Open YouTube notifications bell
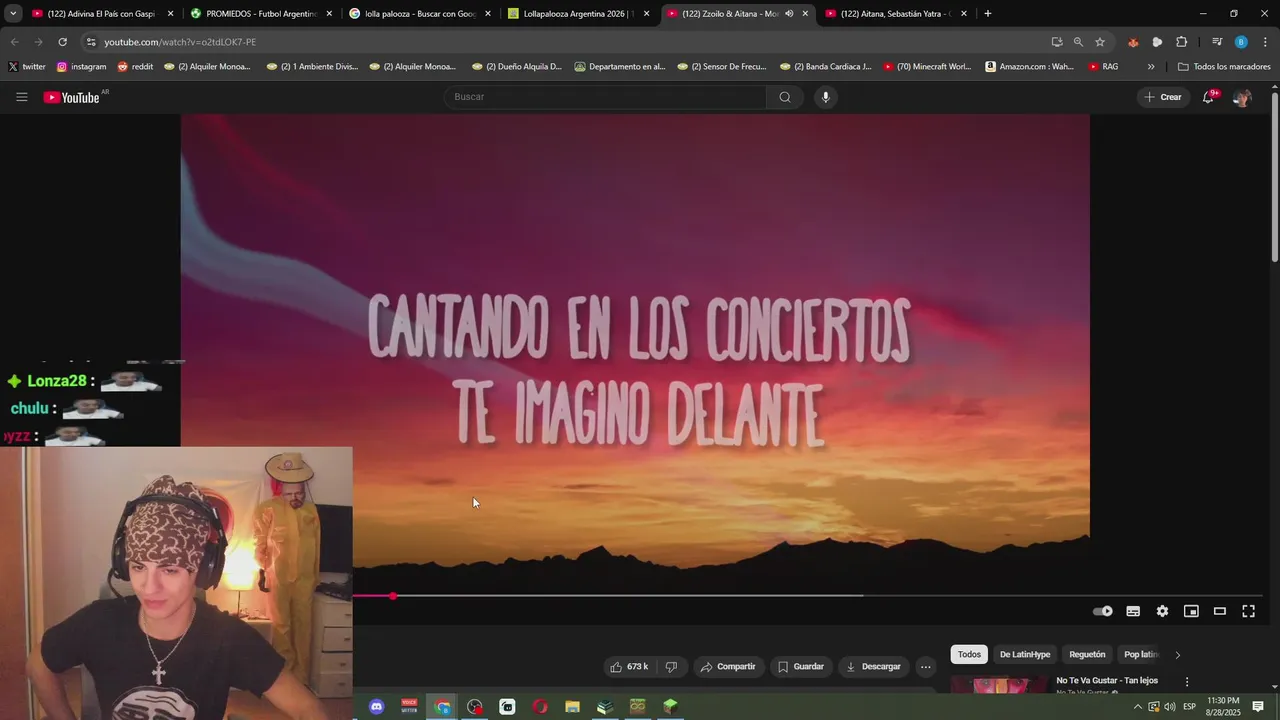 (x=1208, y=97)
